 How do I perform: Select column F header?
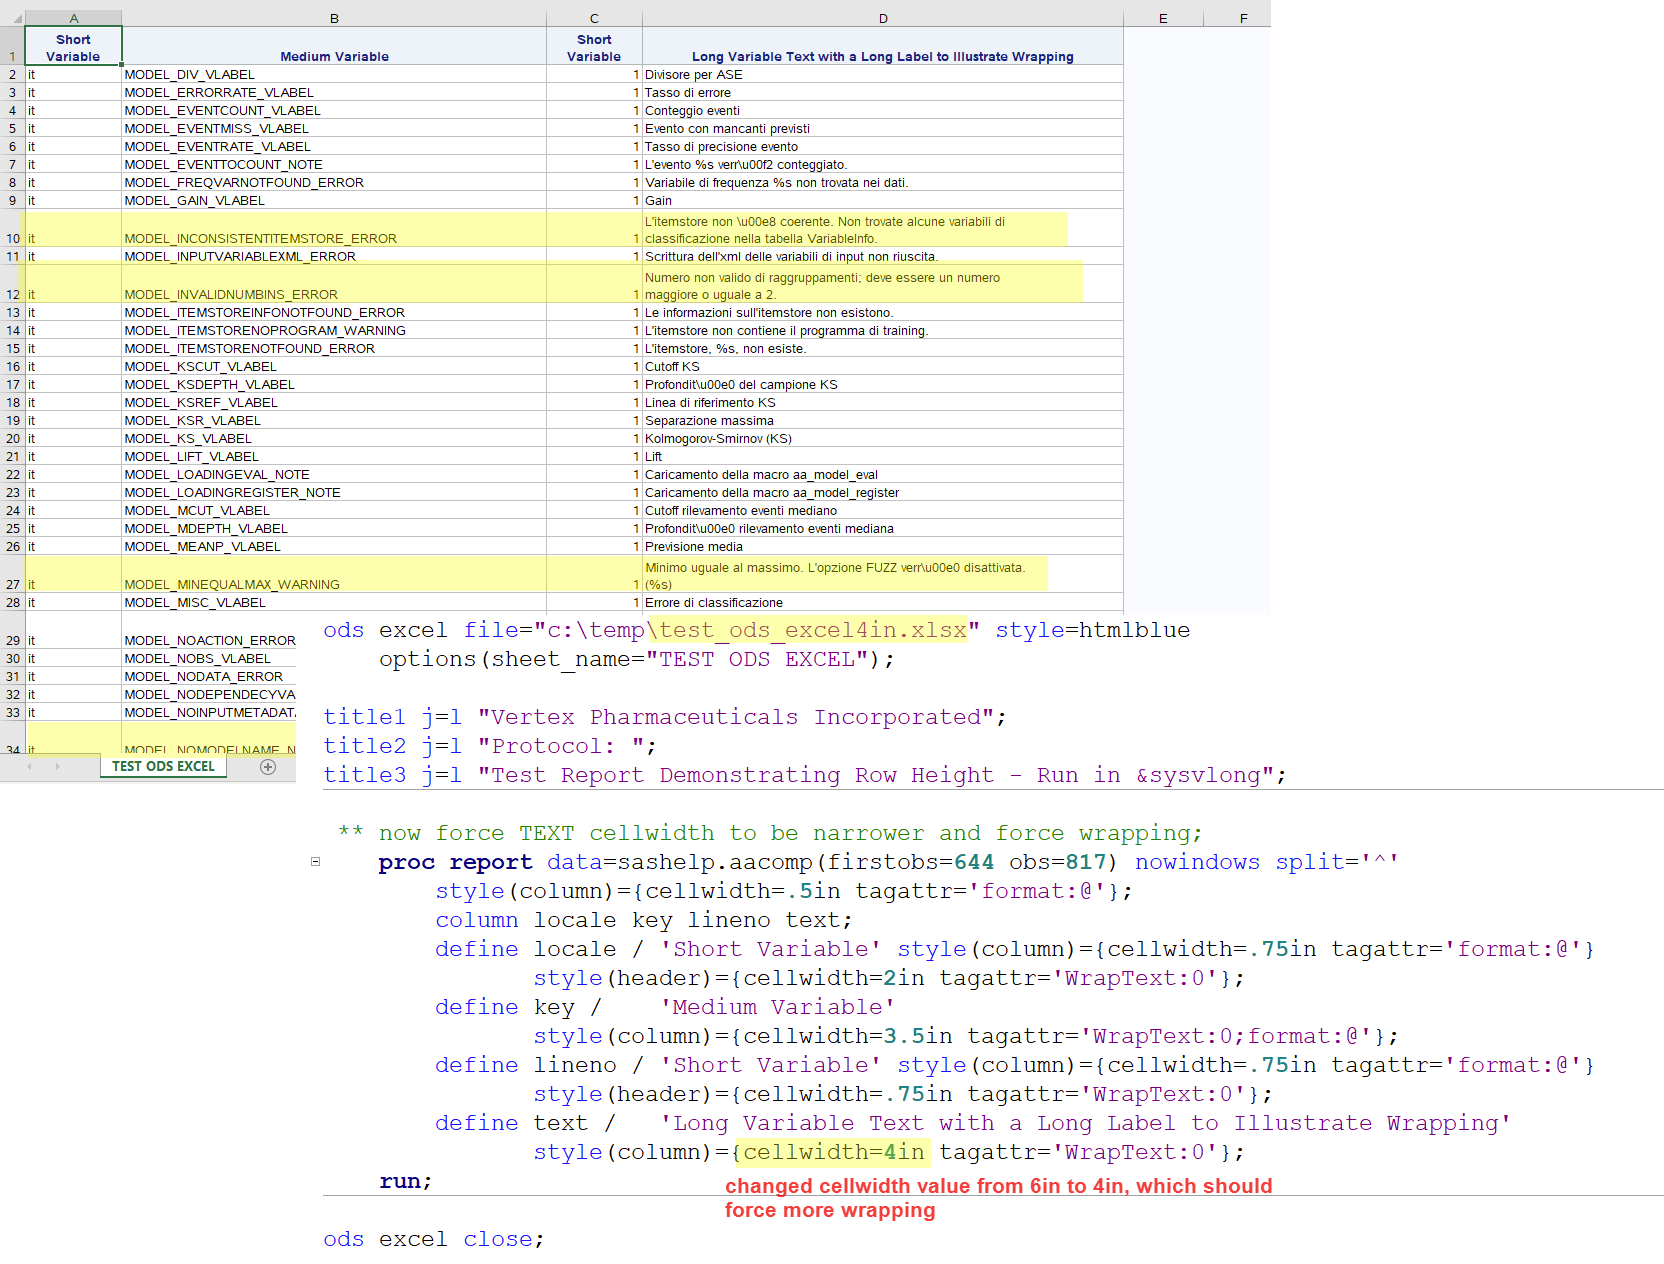pos(1243,18)
